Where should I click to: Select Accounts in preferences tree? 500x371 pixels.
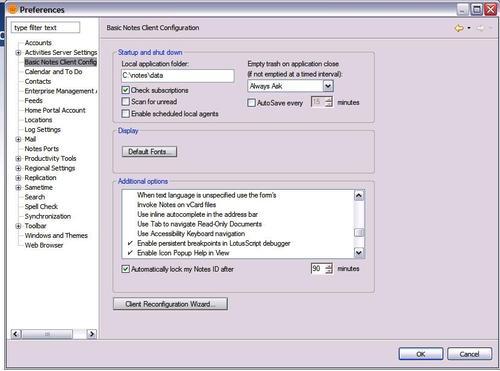click(38, 43)
